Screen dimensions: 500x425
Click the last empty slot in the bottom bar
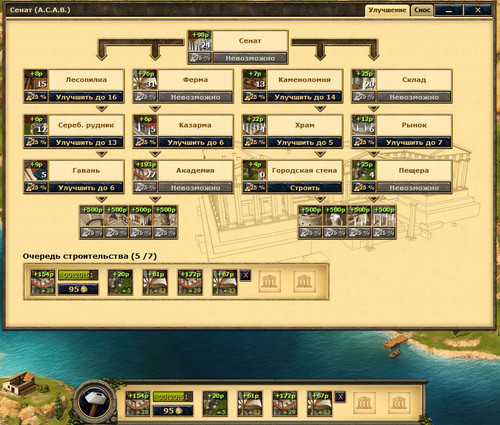399,403
